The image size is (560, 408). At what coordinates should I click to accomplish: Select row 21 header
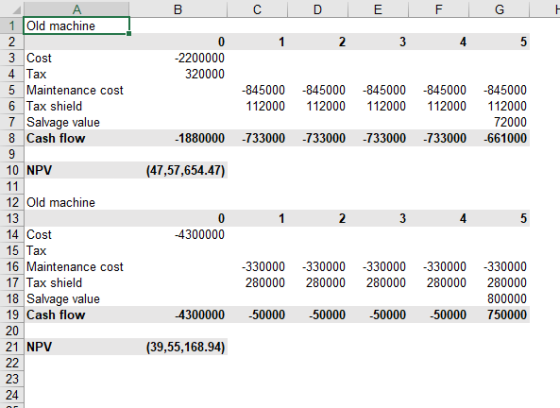pos(12,347)
